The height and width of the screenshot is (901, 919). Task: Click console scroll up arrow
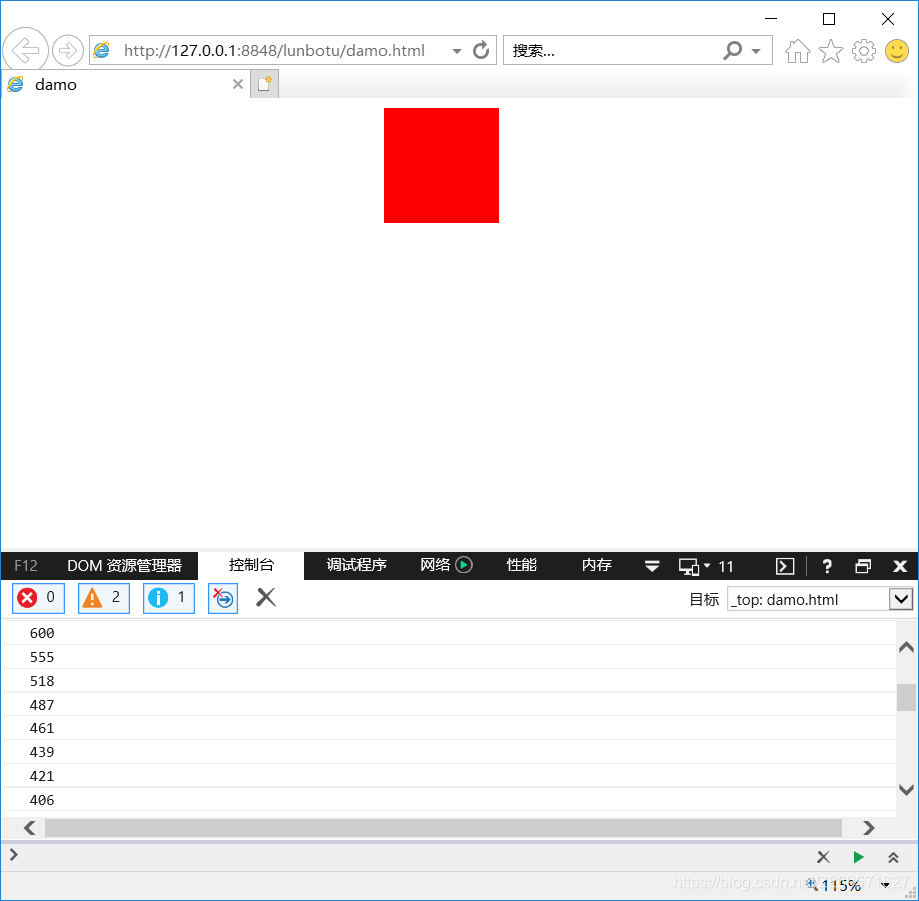click(906, 647)
